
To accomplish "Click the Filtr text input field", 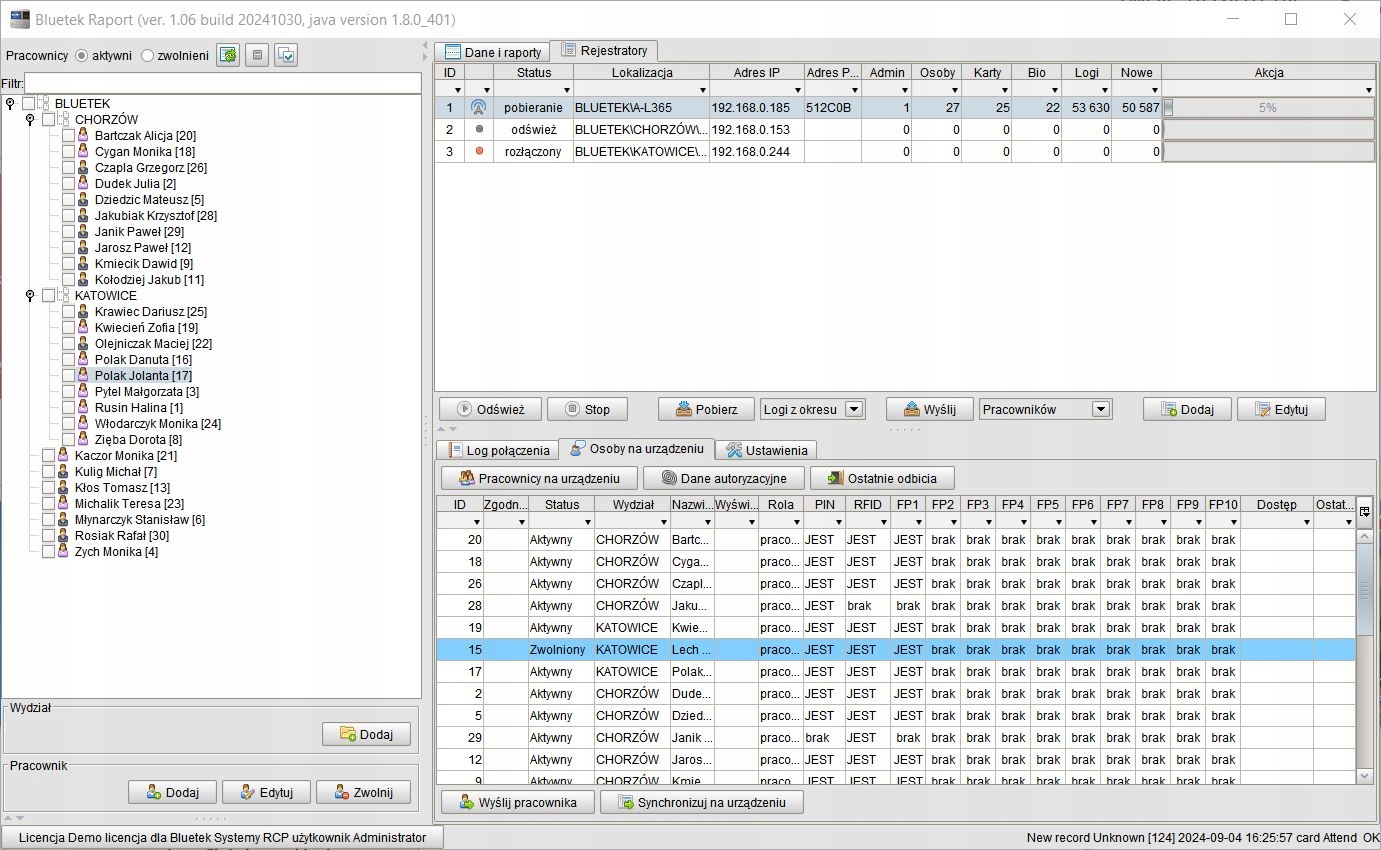I will (x=222, y=84).
